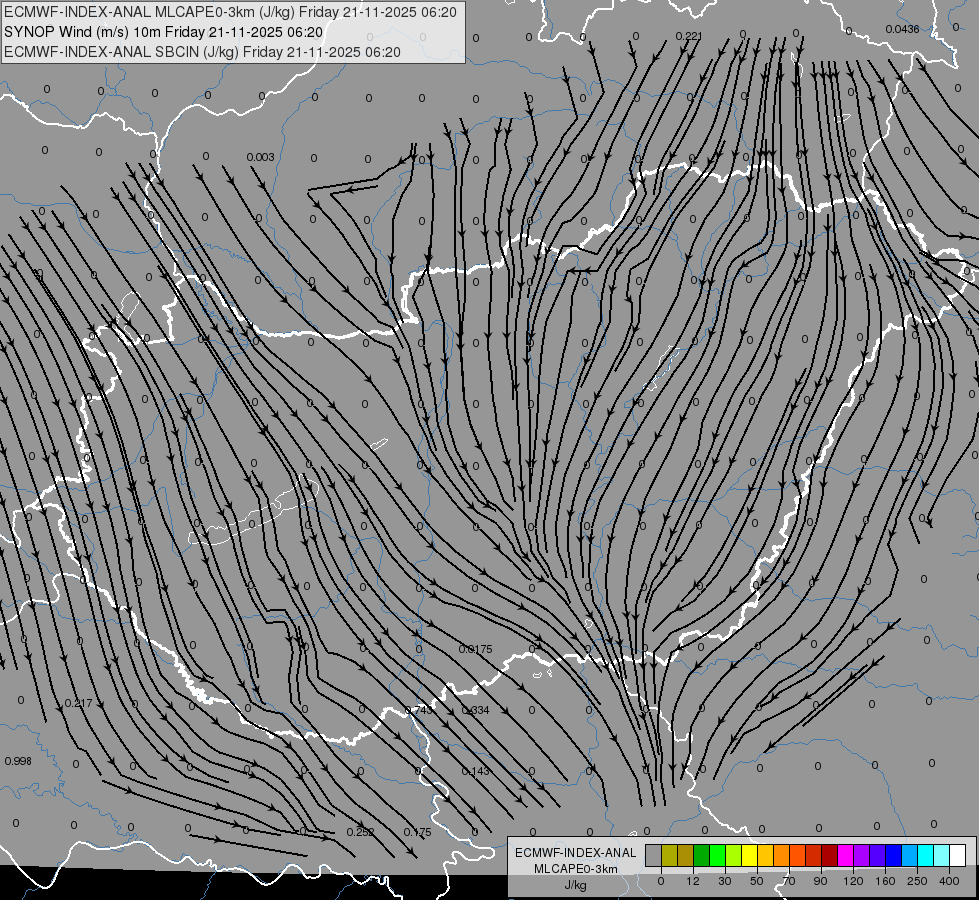Select the dark red legend swatch
Image resolution: width=979 pixels, height=900 pixels.
pyautogui.click(x=830, y=855)
